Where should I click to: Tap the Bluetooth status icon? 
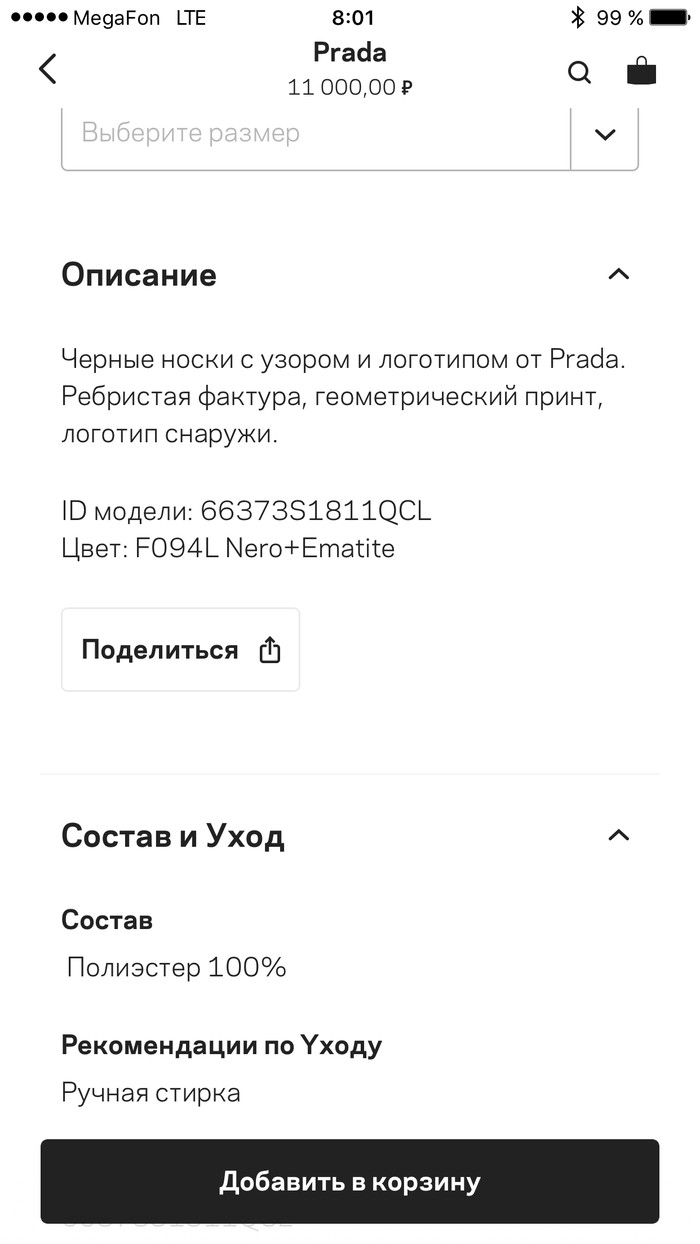(577, 17)
